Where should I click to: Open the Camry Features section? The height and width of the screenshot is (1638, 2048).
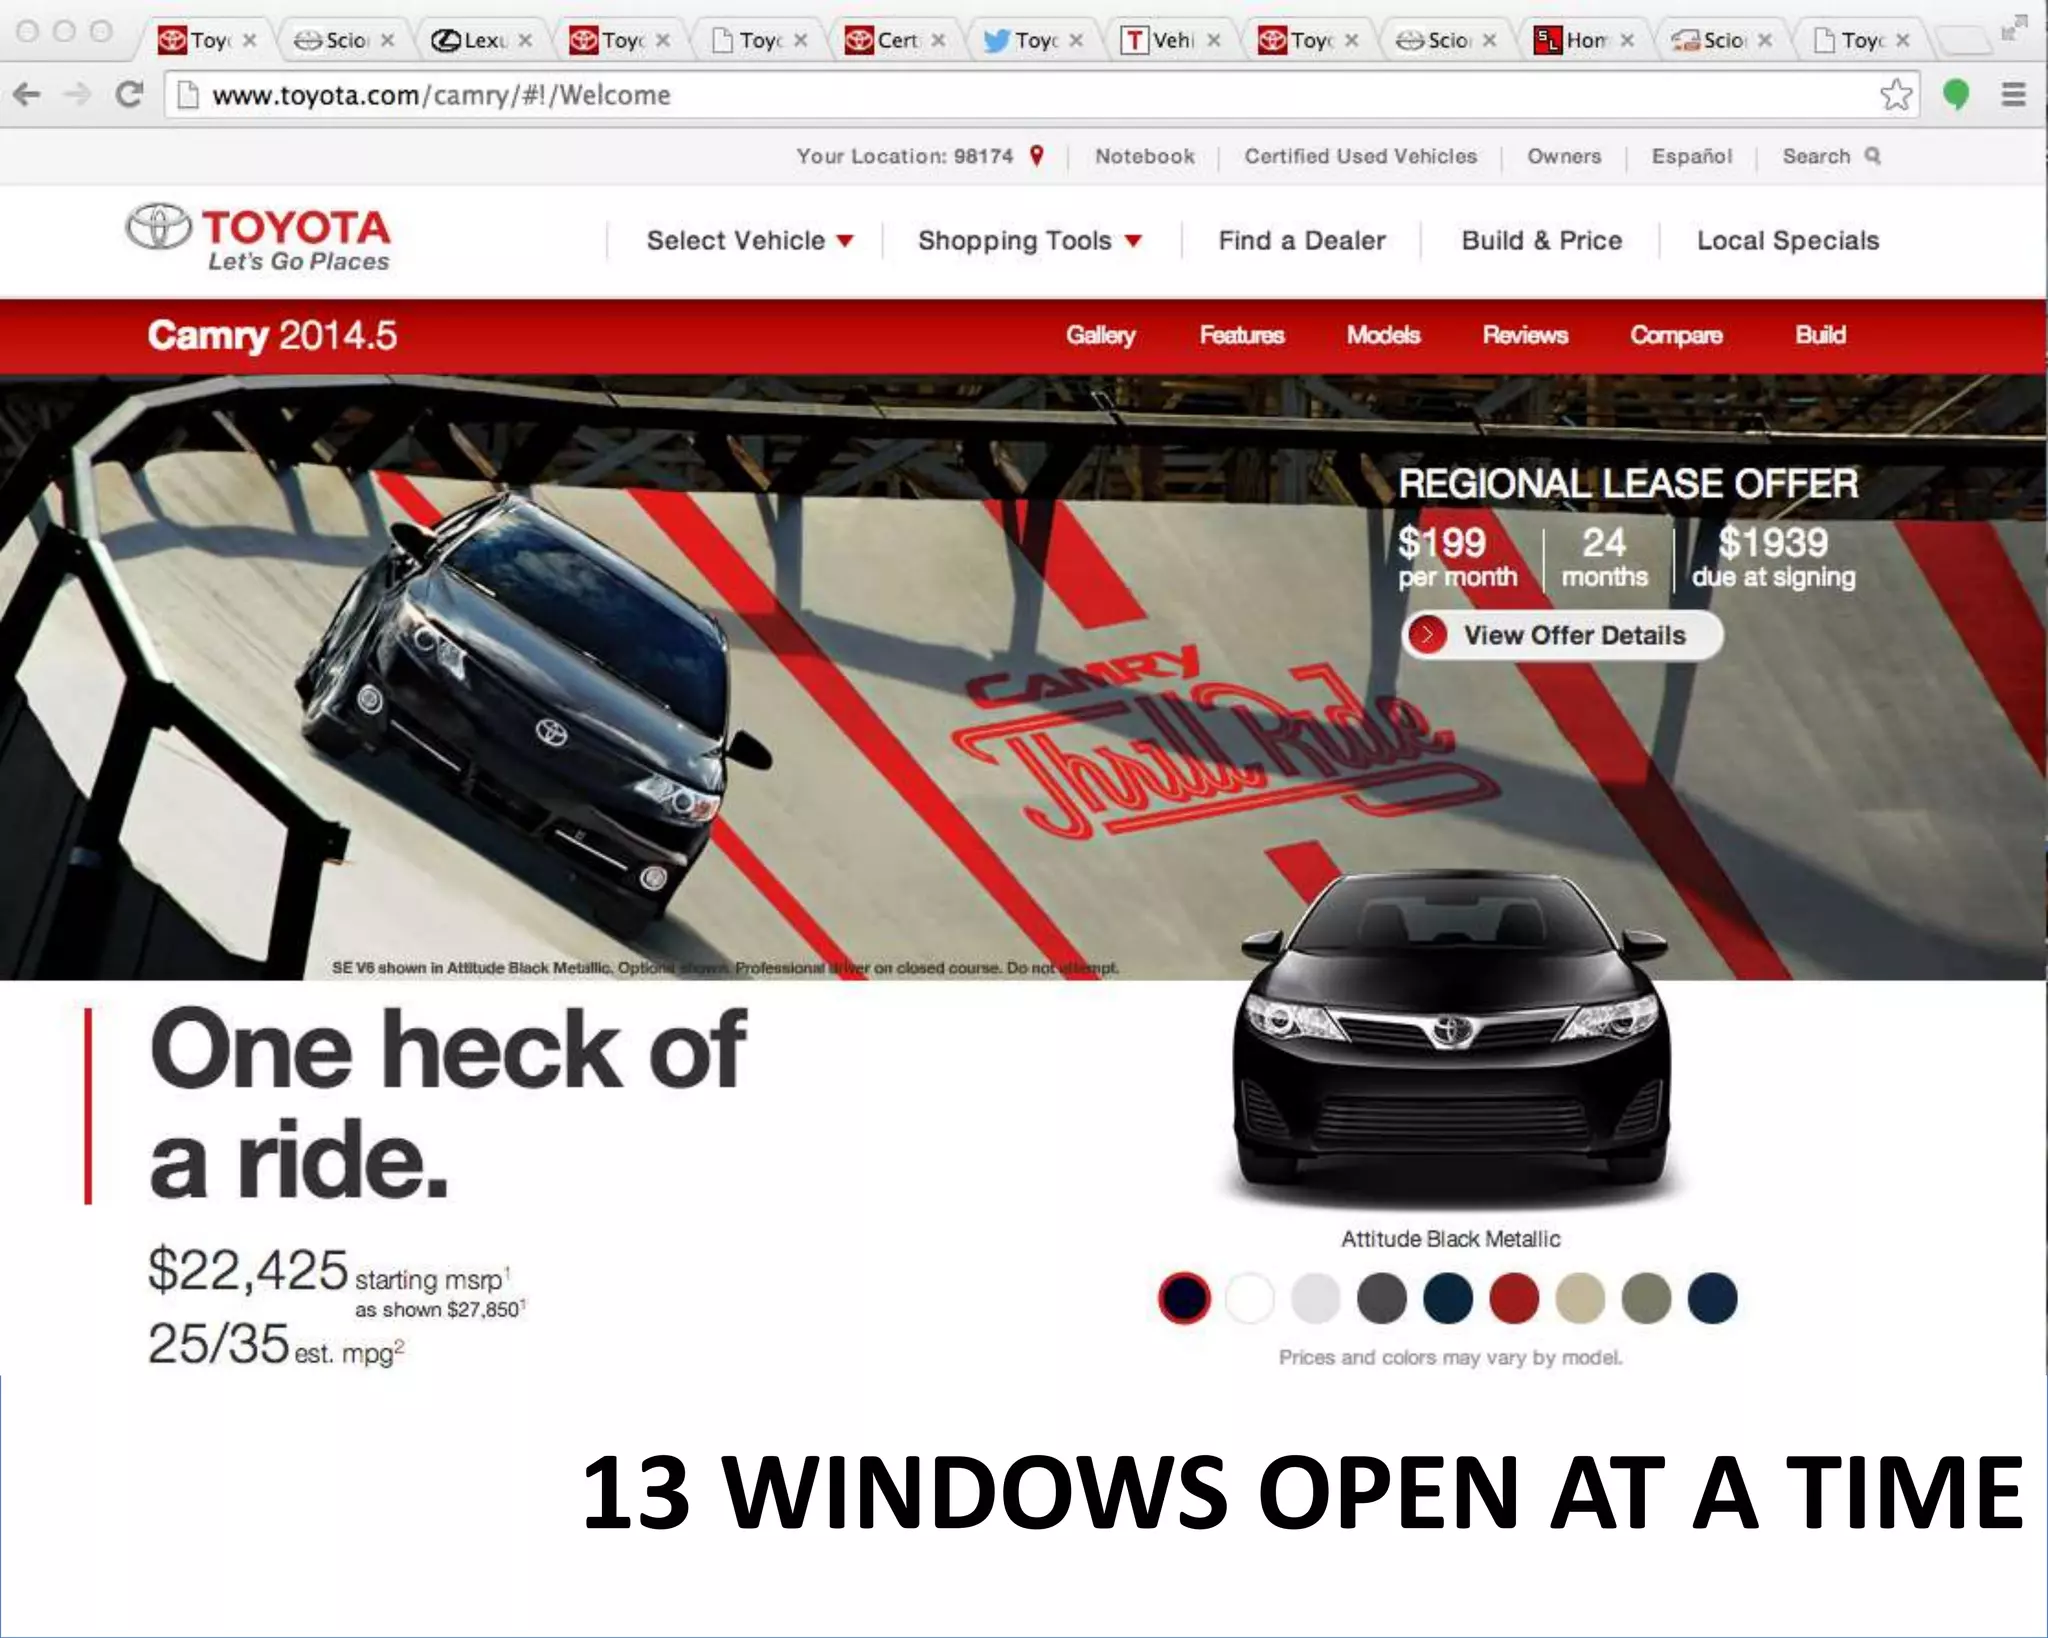(1242, 335)
